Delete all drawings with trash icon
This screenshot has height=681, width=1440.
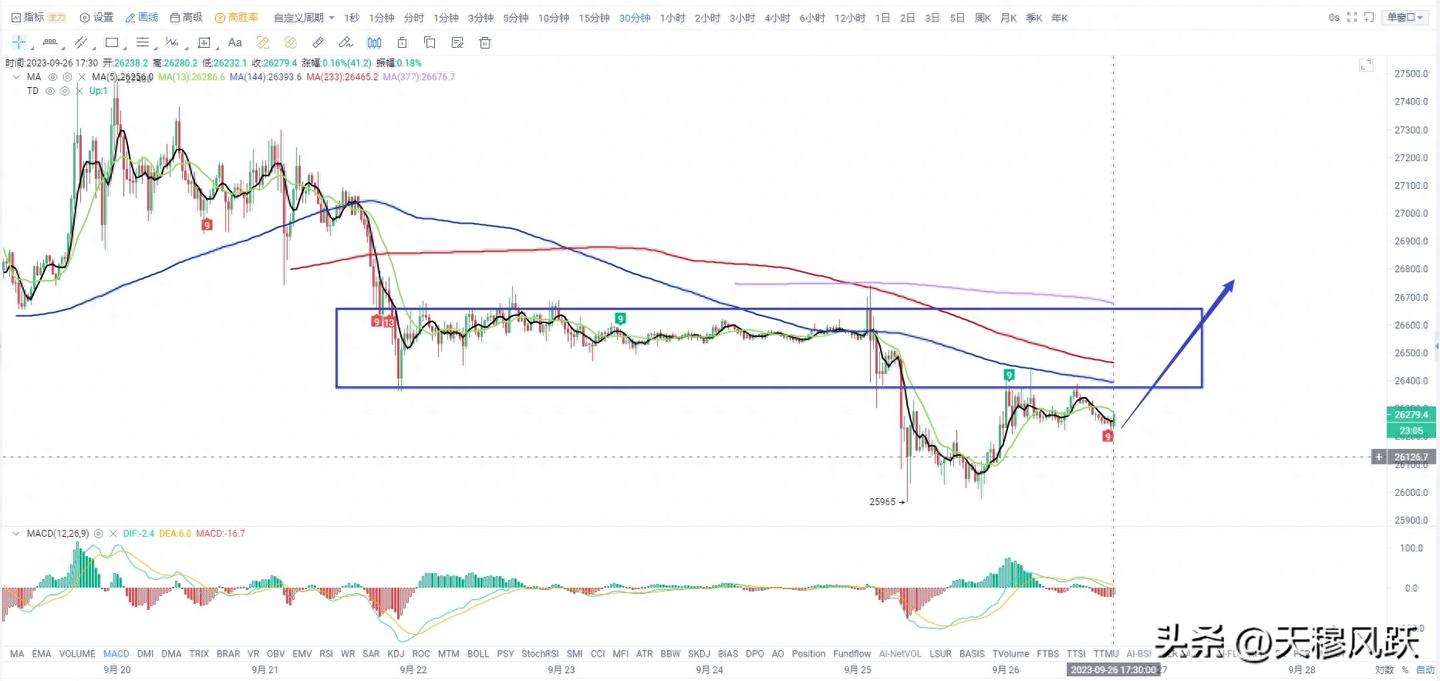pos(485,43)
